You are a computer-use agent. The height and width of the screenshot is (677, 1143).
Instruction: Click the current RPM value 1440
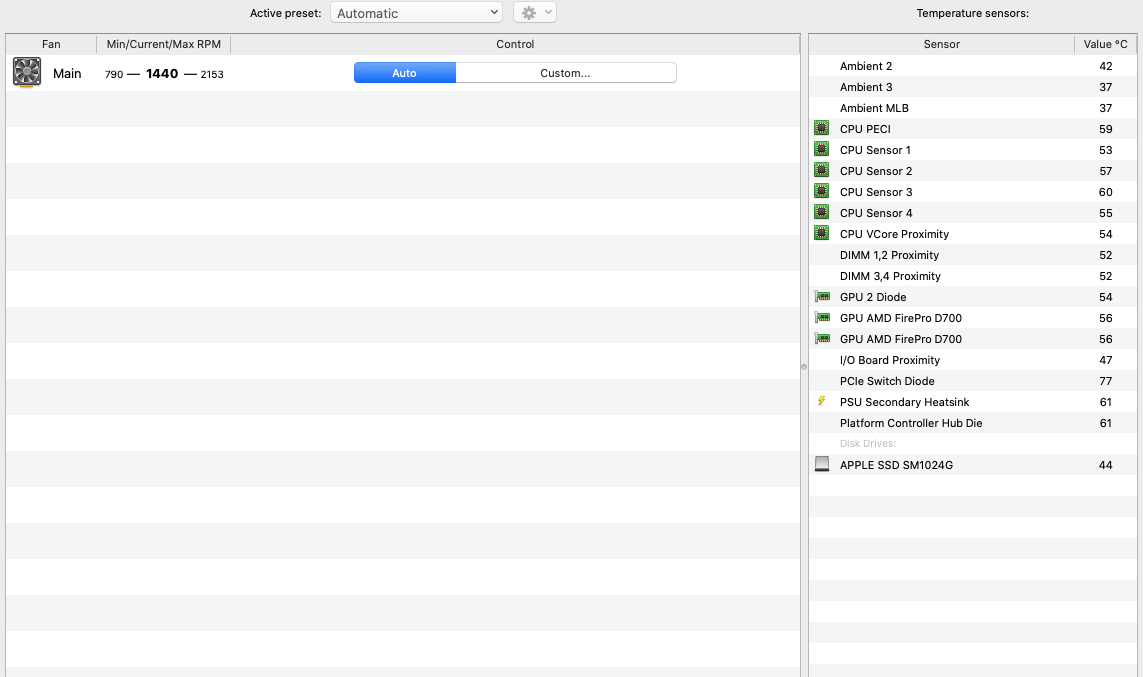[162, 74]
